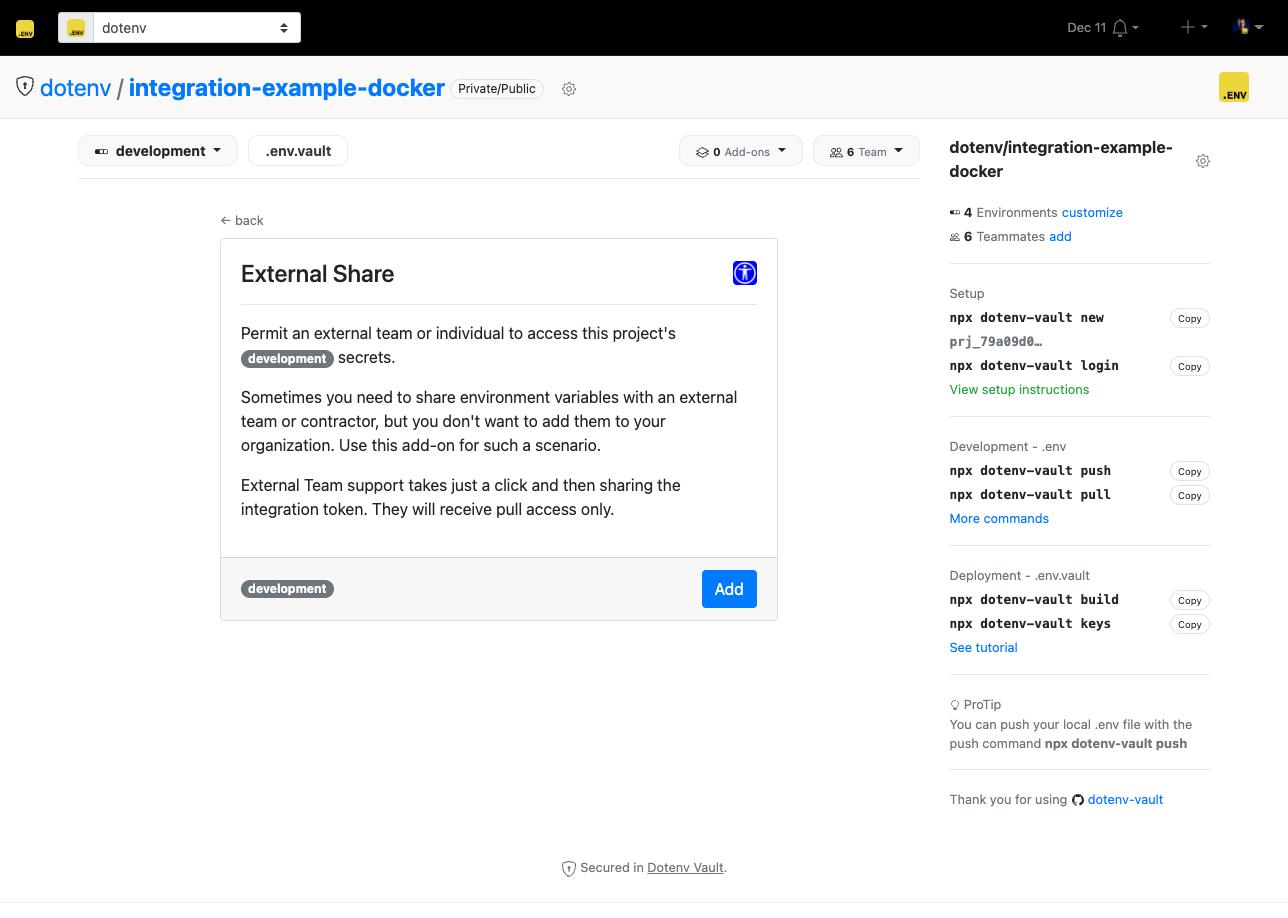Open the More commands link
1288x918 pixels.
click(999, 519)
